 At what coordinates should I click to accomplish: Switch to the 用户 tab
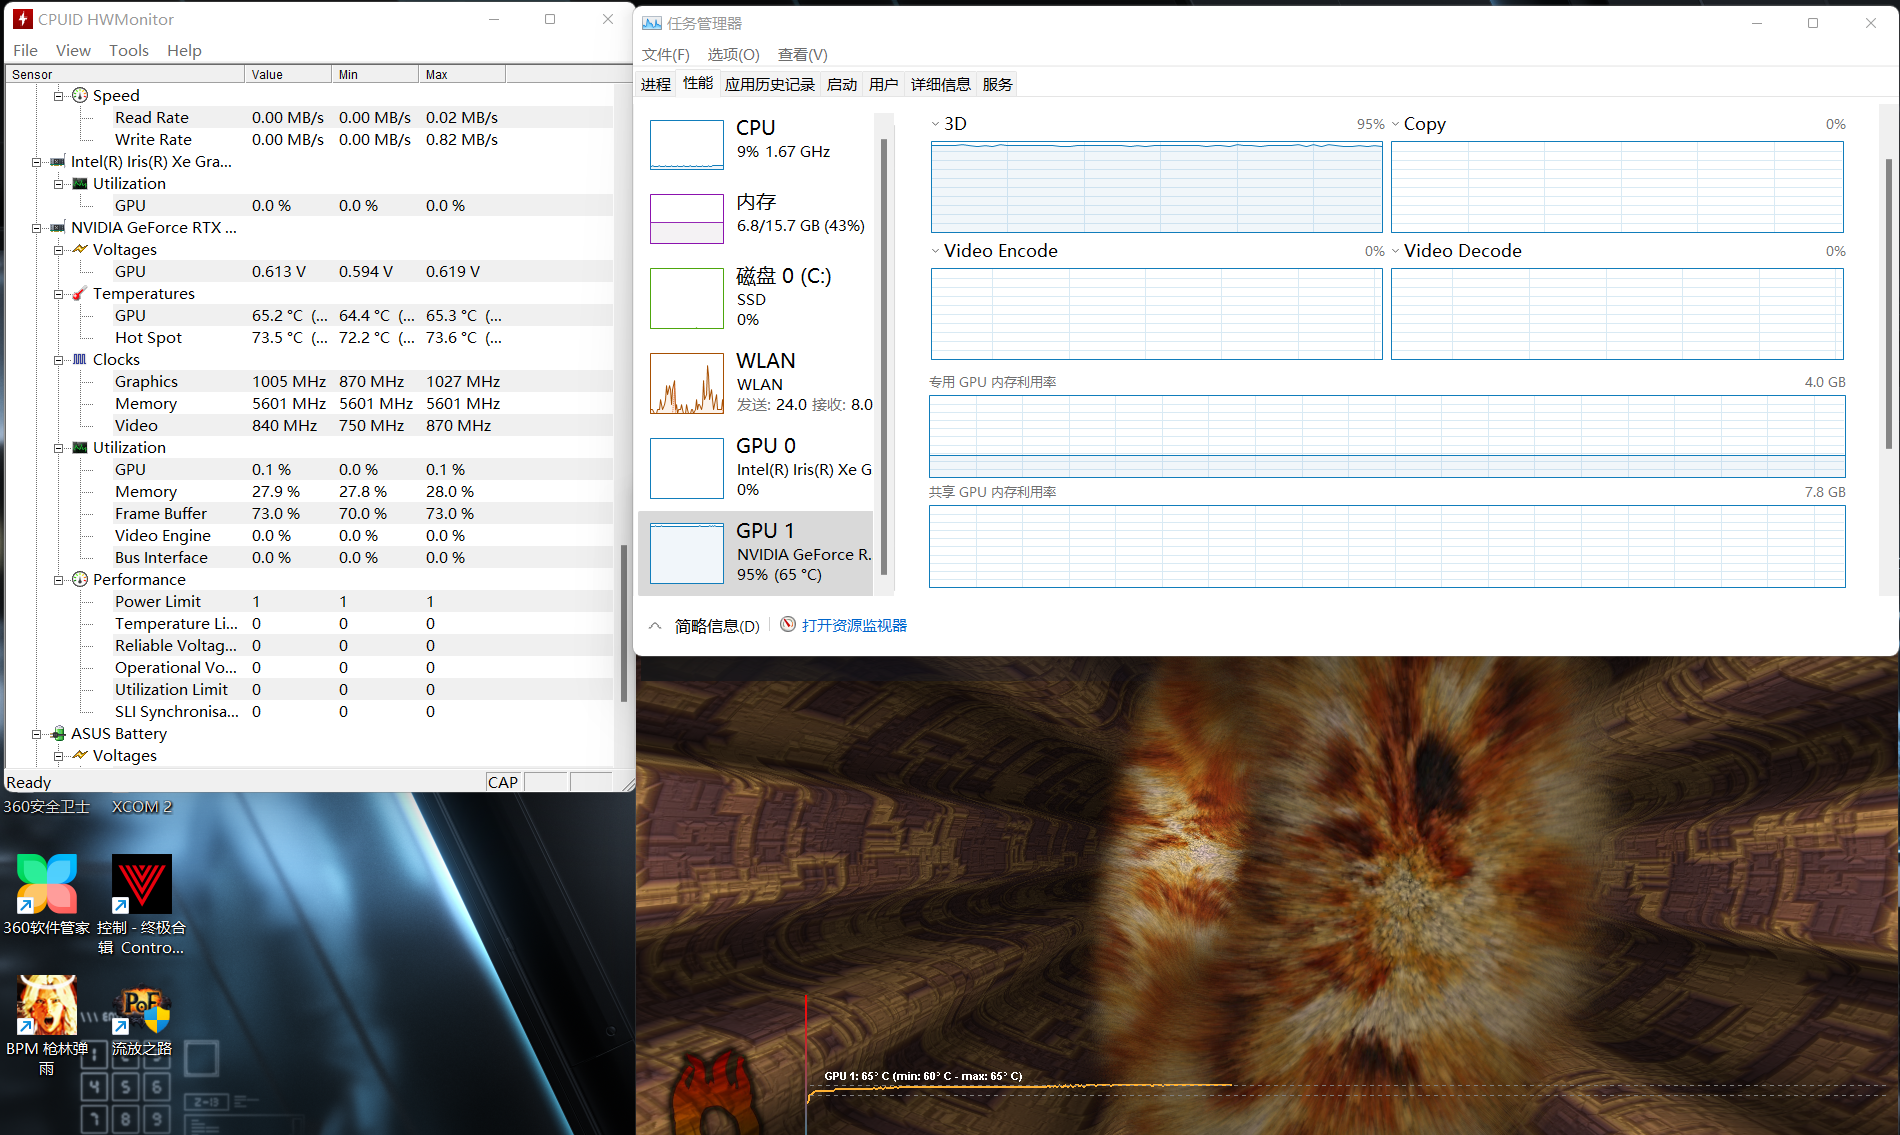[x=884, y=84]
